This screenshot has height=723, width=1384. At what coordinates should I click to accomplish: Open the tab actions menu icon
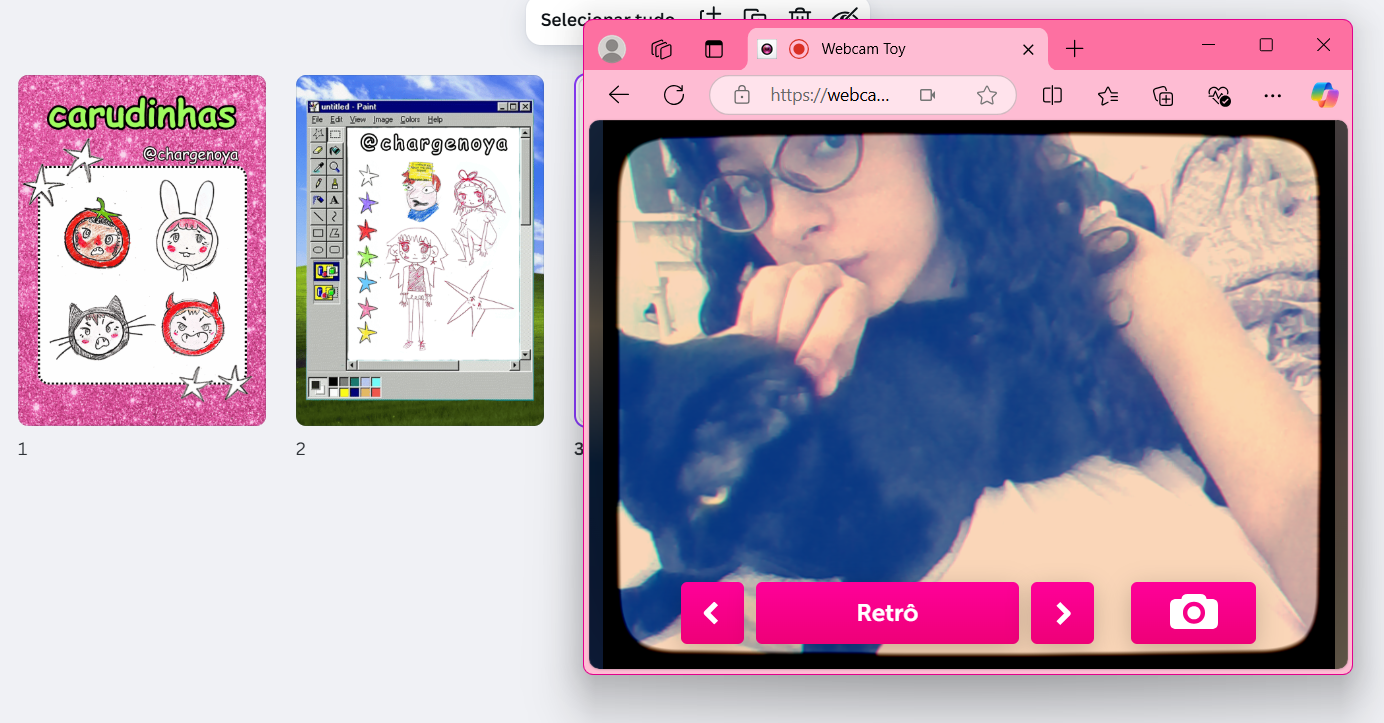click(x=713, y=49)
